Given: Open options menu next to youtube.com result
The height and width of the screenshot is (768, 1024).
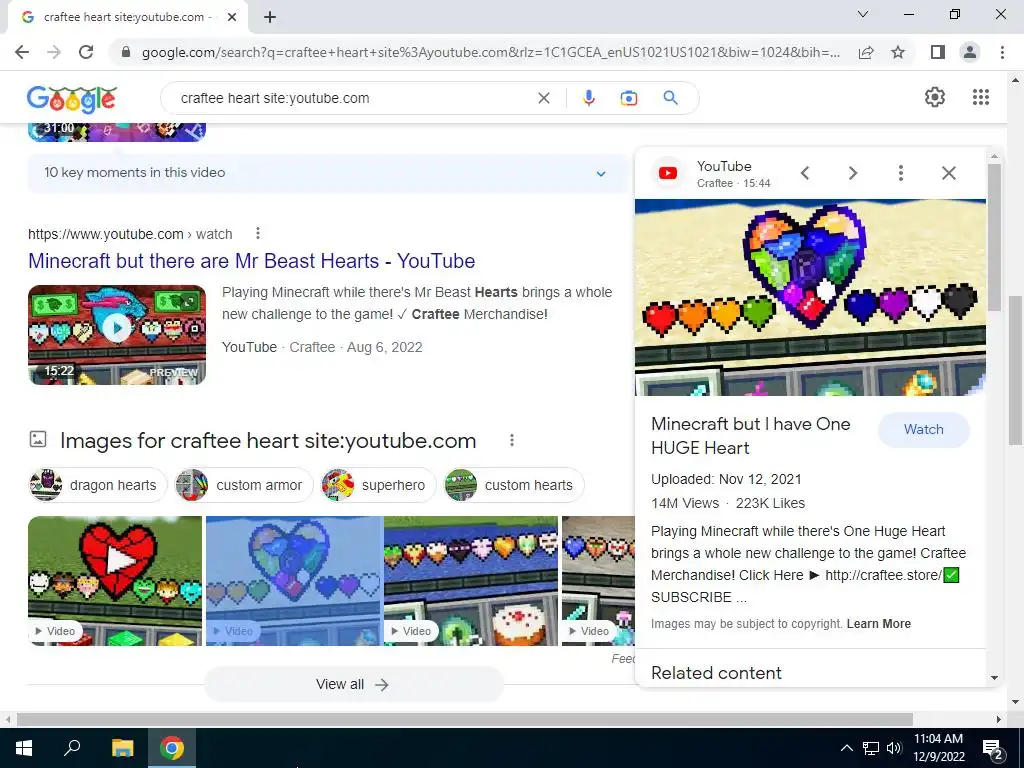Looking at the screenshot, I should pos(258,233).
